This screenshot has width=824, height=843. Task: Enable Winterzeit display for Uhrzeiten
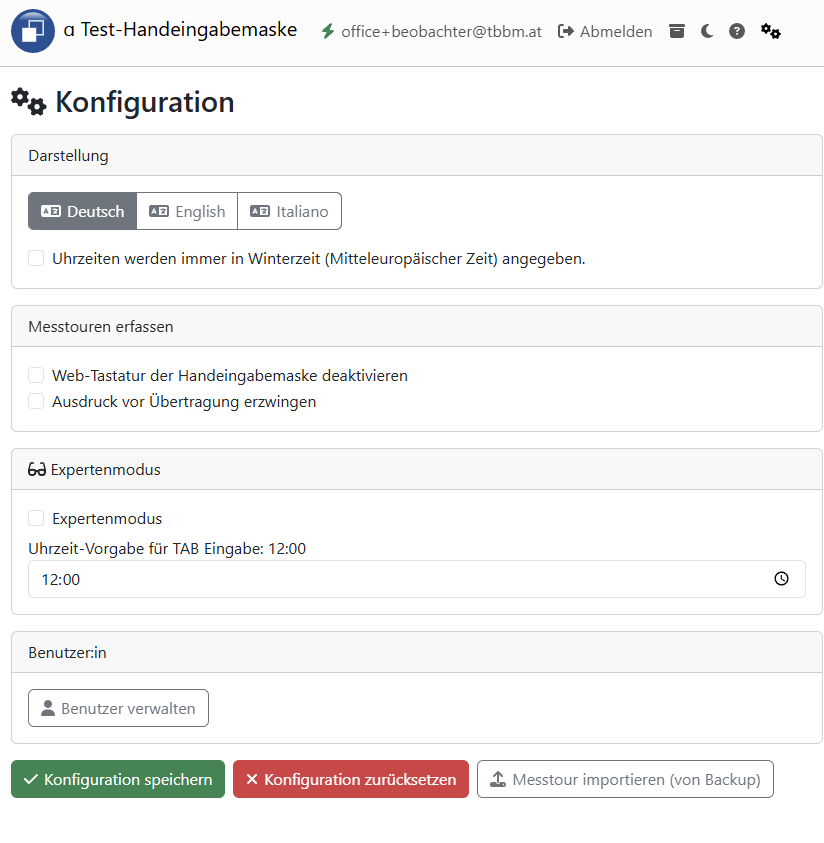36,257
